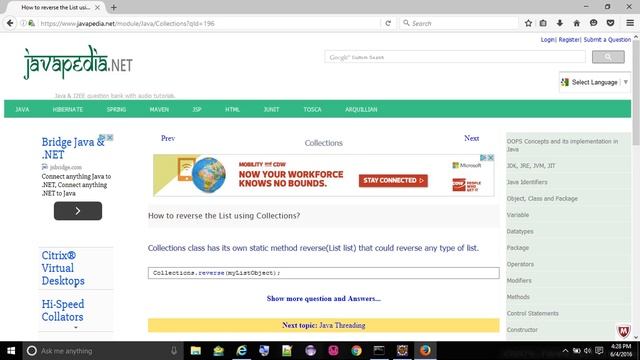Reload the page with the refresh icon
The image size is (640, 360).
[x=388, y=23]
